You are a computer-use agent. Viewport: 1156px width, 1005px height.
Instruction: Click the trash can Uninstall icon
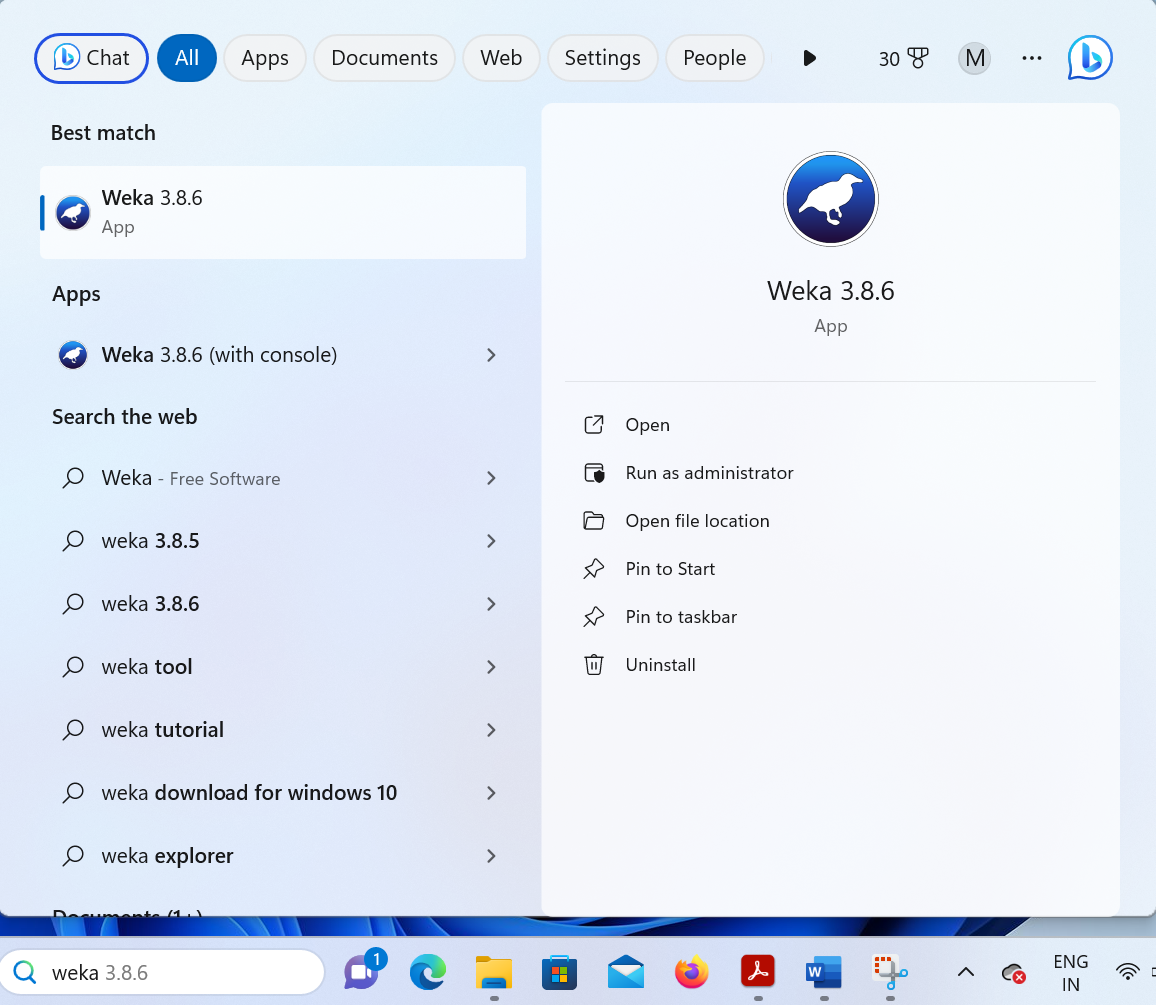pos(594,665)
